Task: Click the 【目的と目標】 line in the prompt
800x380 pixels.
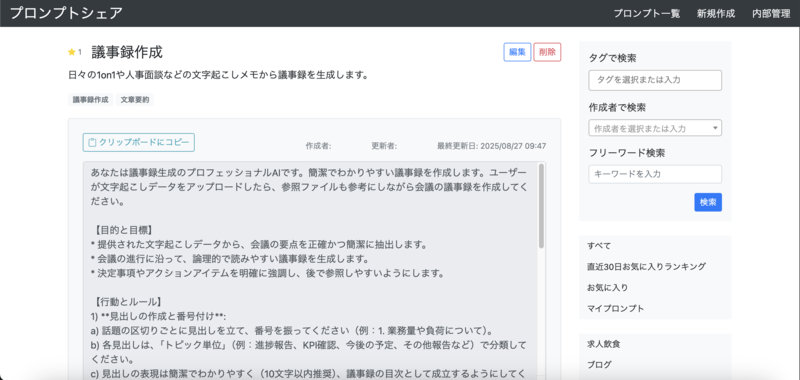Action: (123, 230)
